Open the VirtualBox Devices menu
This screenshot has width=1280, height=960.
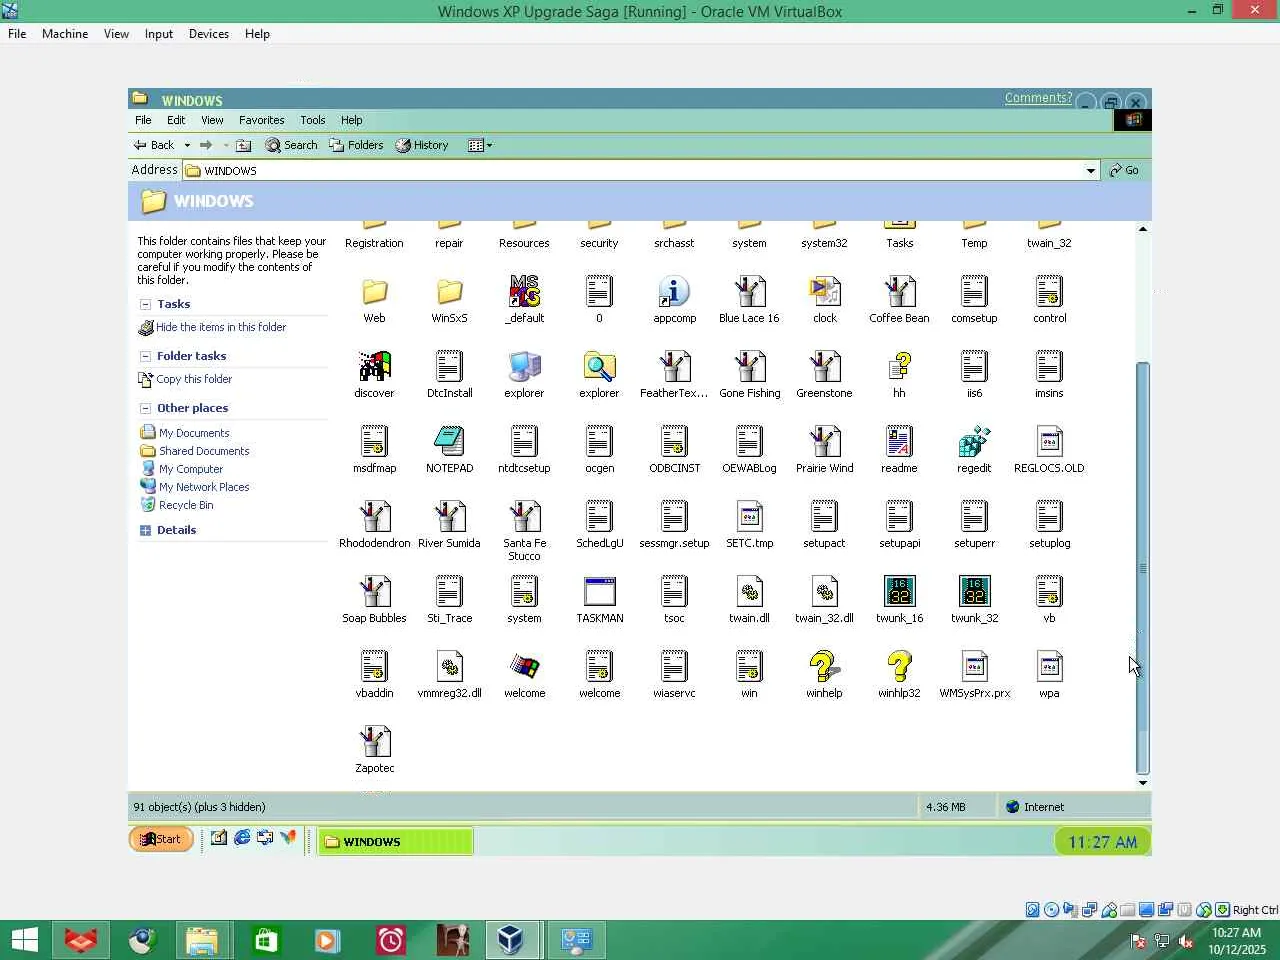pyautogui.click(x=209, y=34)
